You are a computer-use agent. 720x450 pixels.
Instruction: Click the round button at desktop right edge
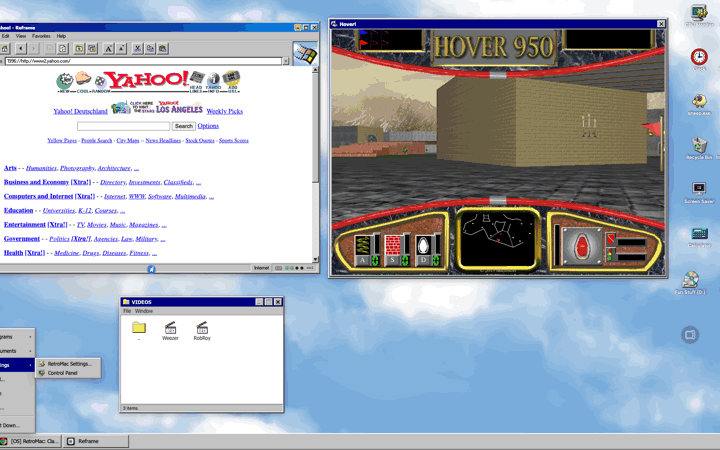pyautogui.click(x=690, y=335)
